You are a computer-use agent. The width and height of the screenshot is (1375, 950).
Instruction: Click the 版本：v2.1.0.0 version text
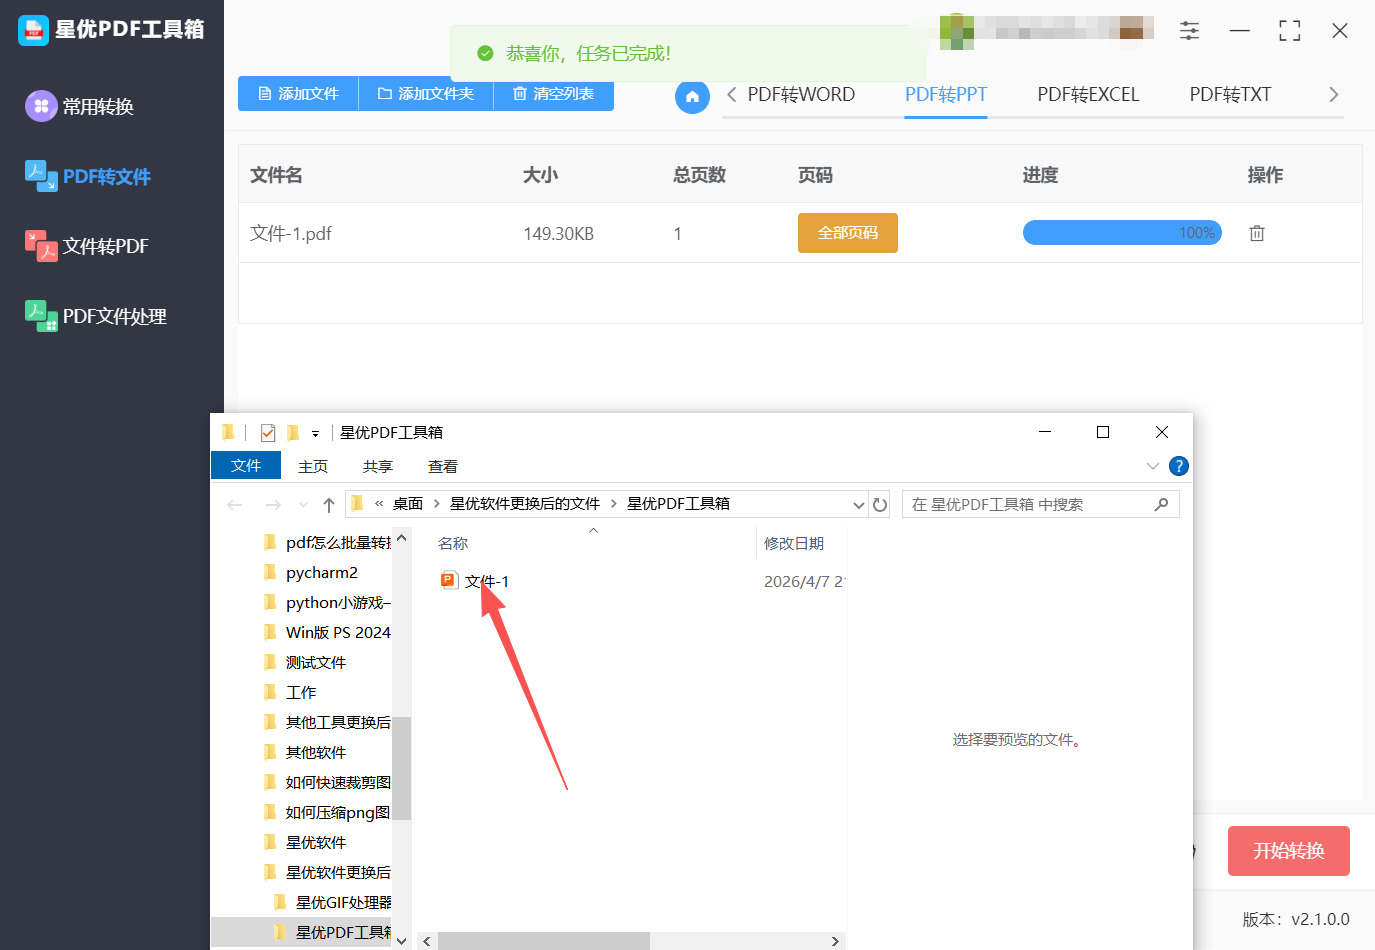1296,920
